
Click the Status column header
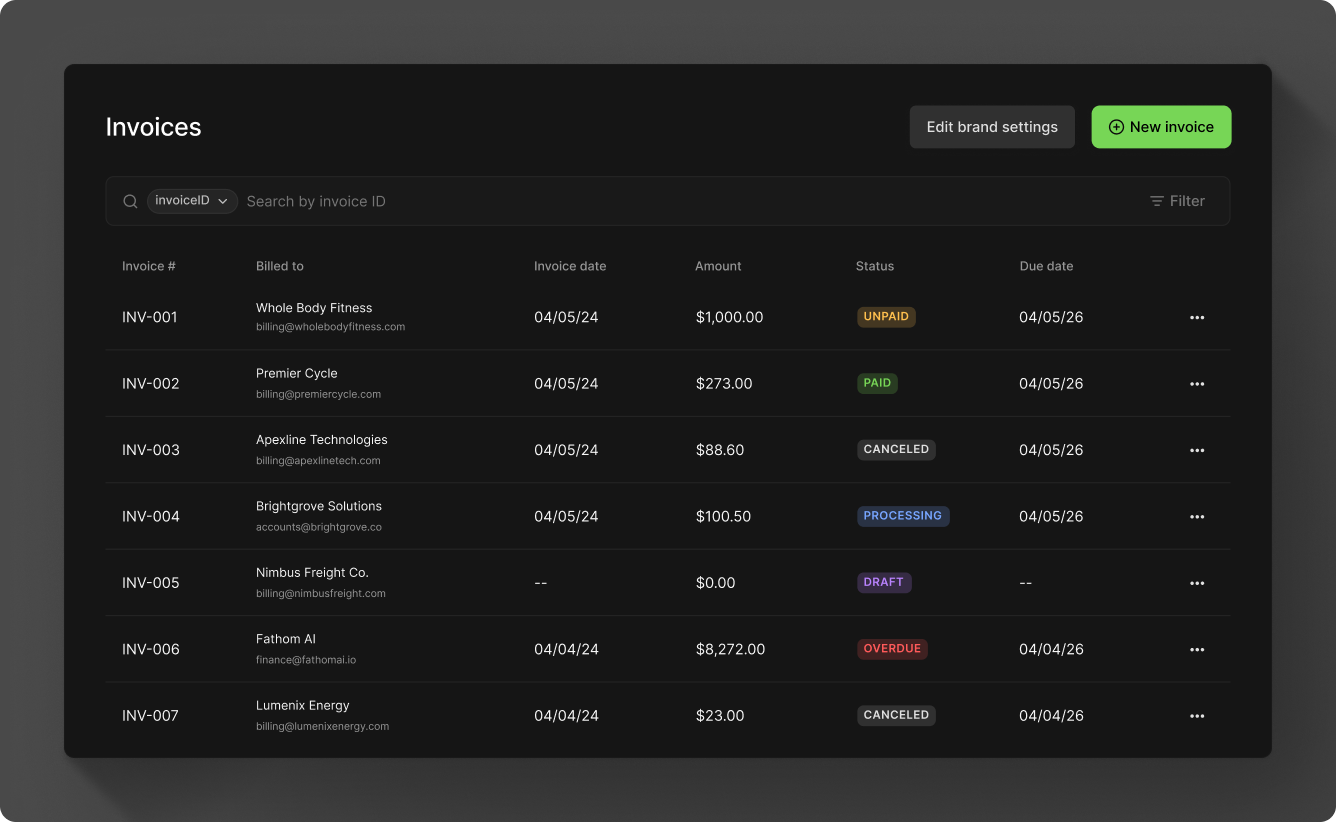874,266
